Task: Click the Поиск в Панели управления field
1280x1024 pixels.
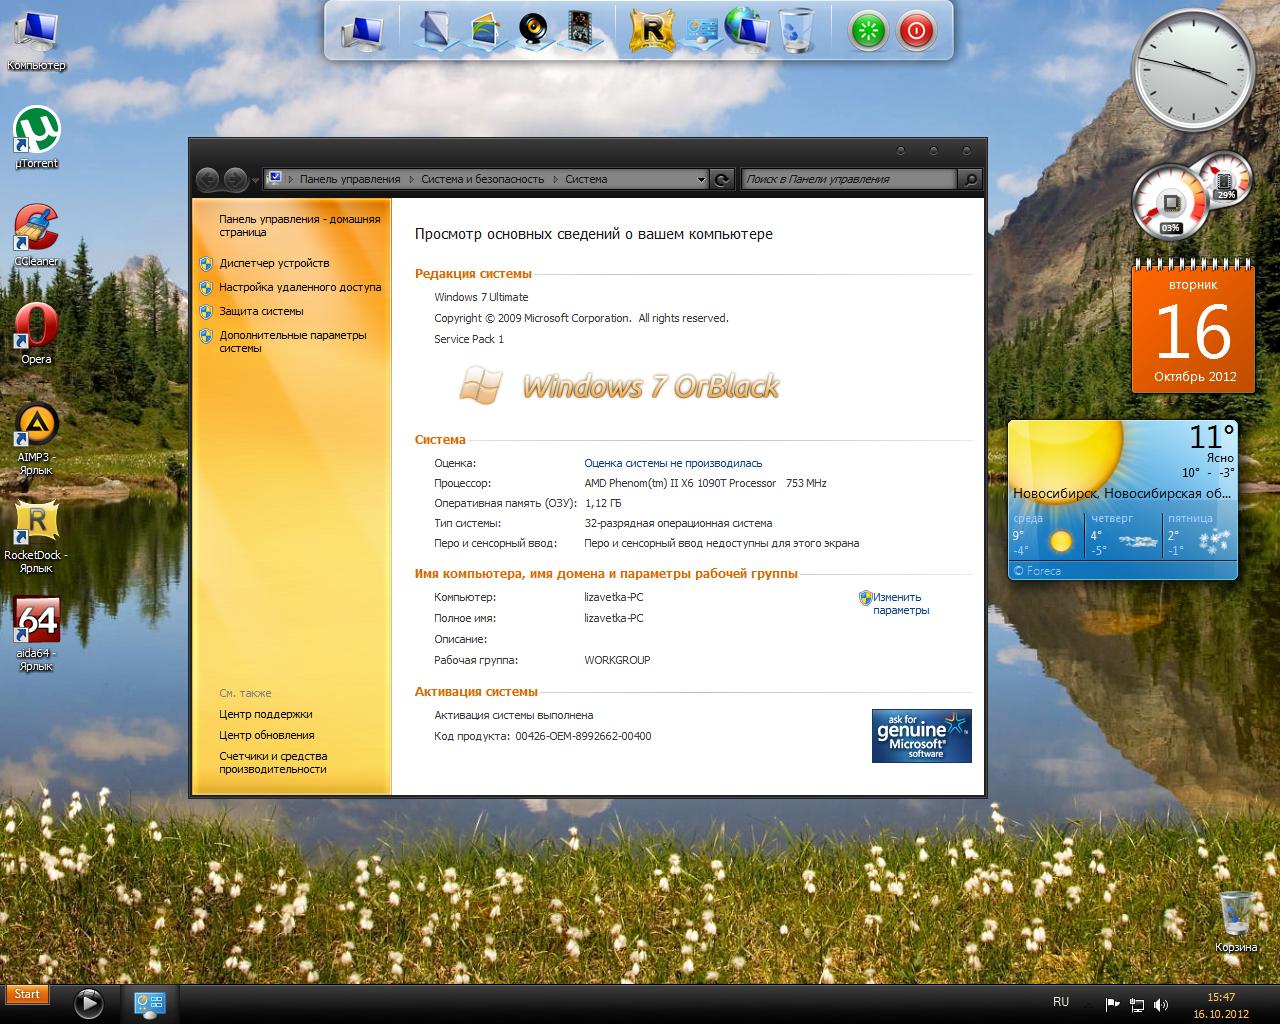Action: [850, 179]
